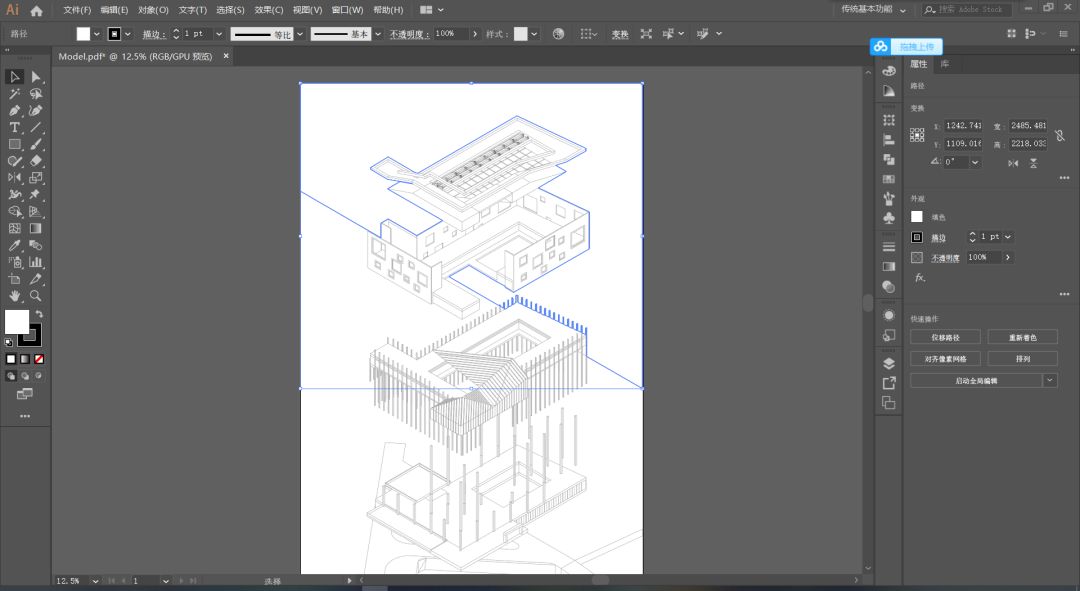1080x591 pixels.
Task: Toggle constrain width and height proportions link
Action: [x=1060, y=135]
